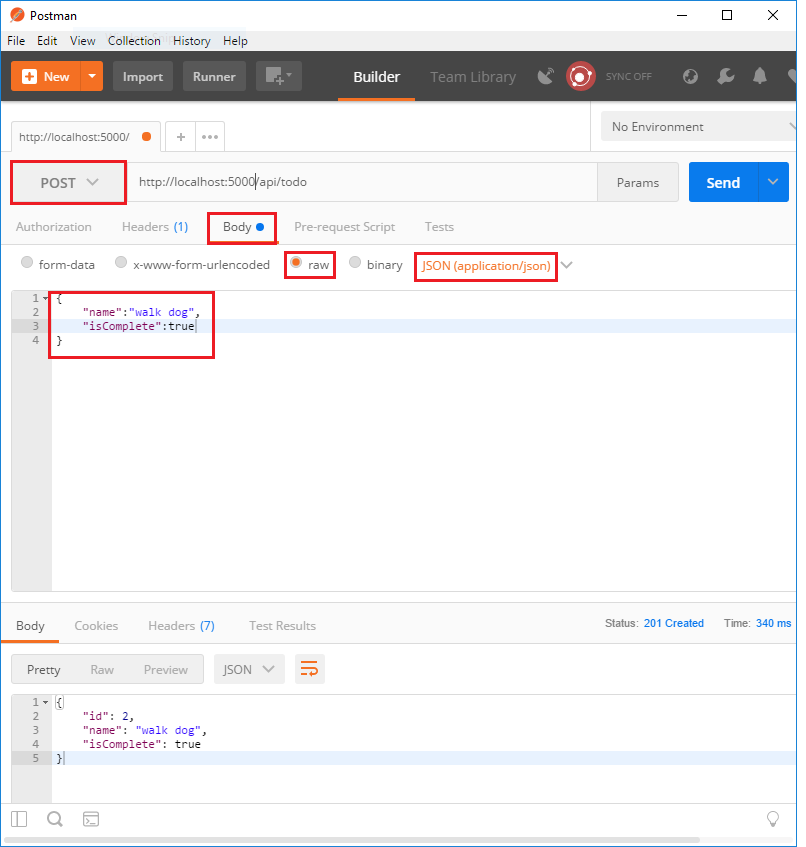
Task: Open the Runner
Action: [x=214, y=77]
